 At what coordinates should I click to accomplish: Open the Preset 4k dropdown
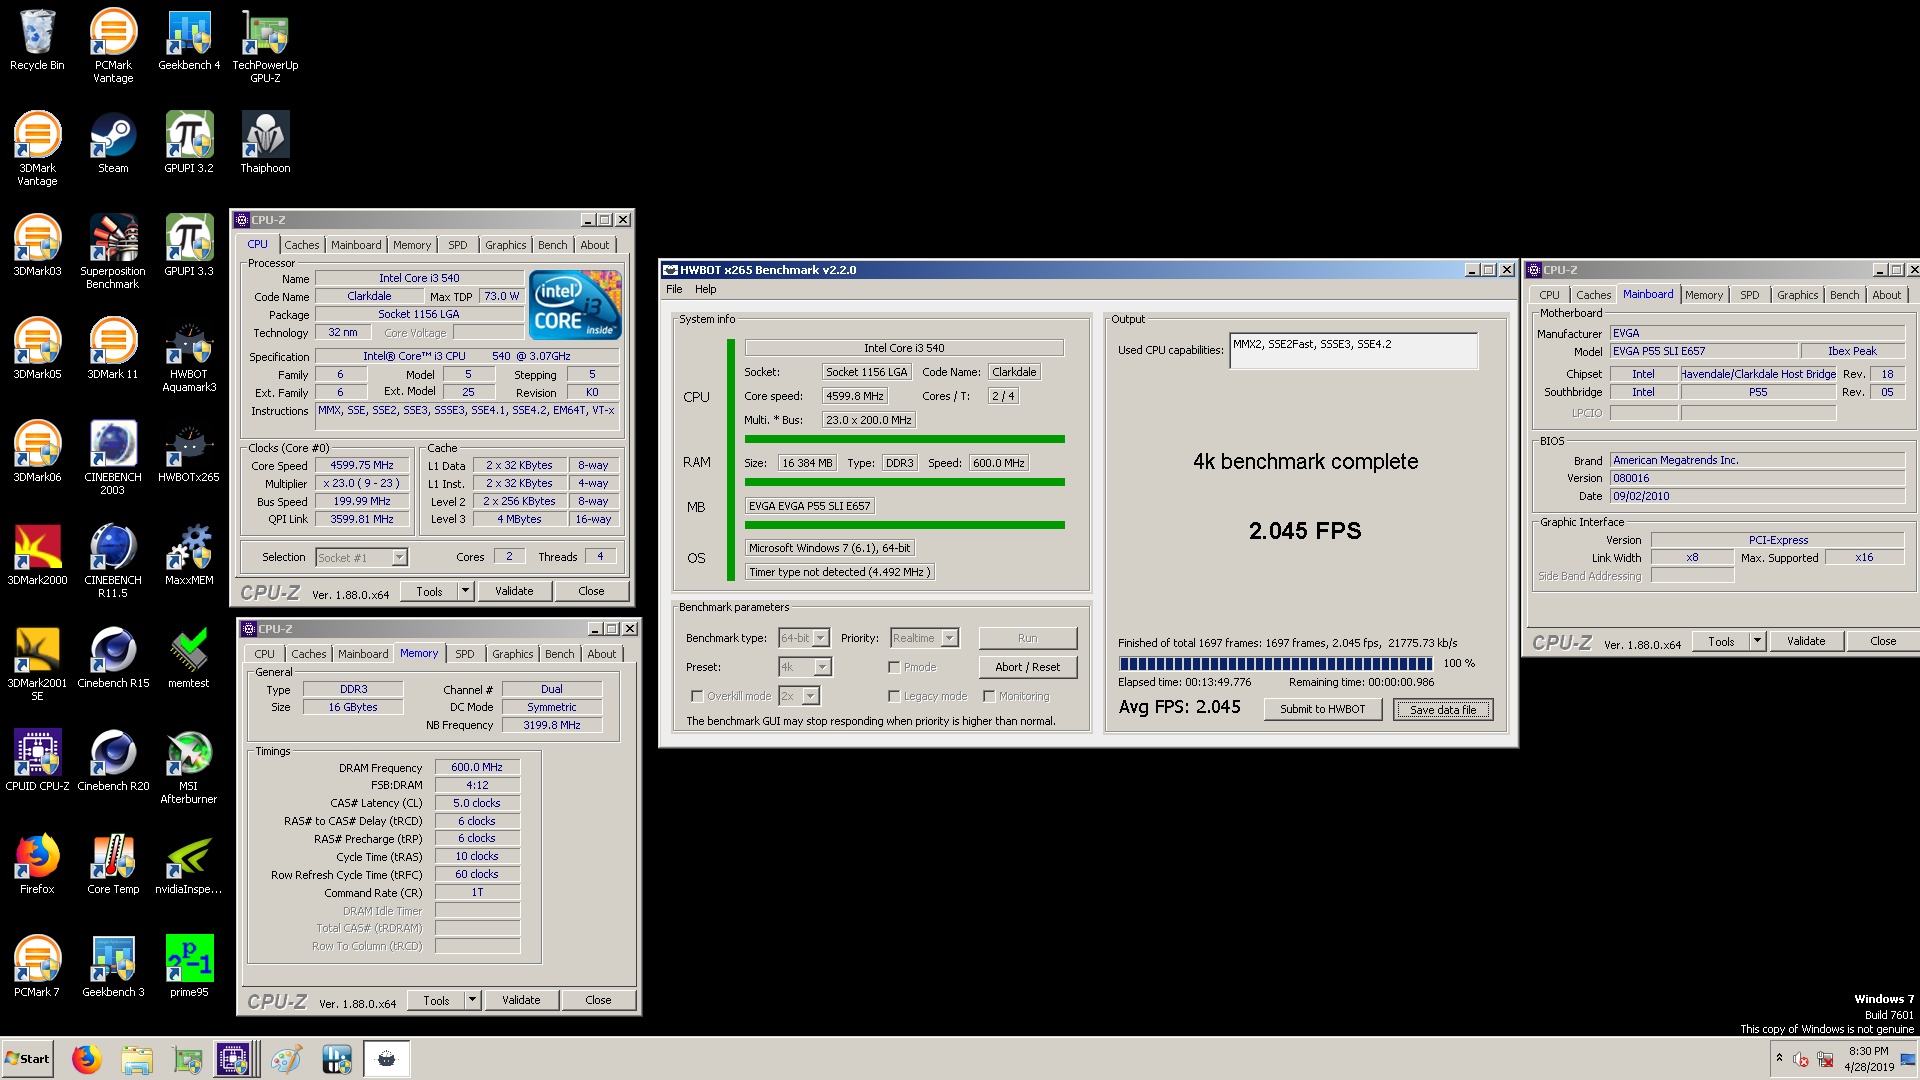pos(823,667)
